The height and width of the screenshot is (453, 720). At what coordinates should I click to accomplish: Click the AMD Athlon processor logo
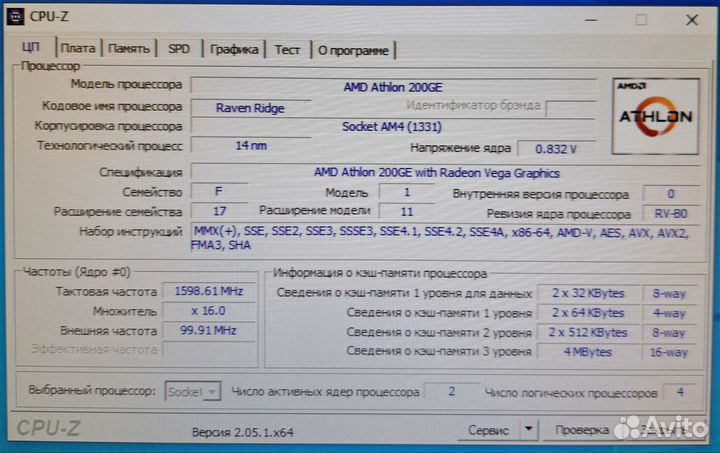pyautogui.click(x=655, y=116)
